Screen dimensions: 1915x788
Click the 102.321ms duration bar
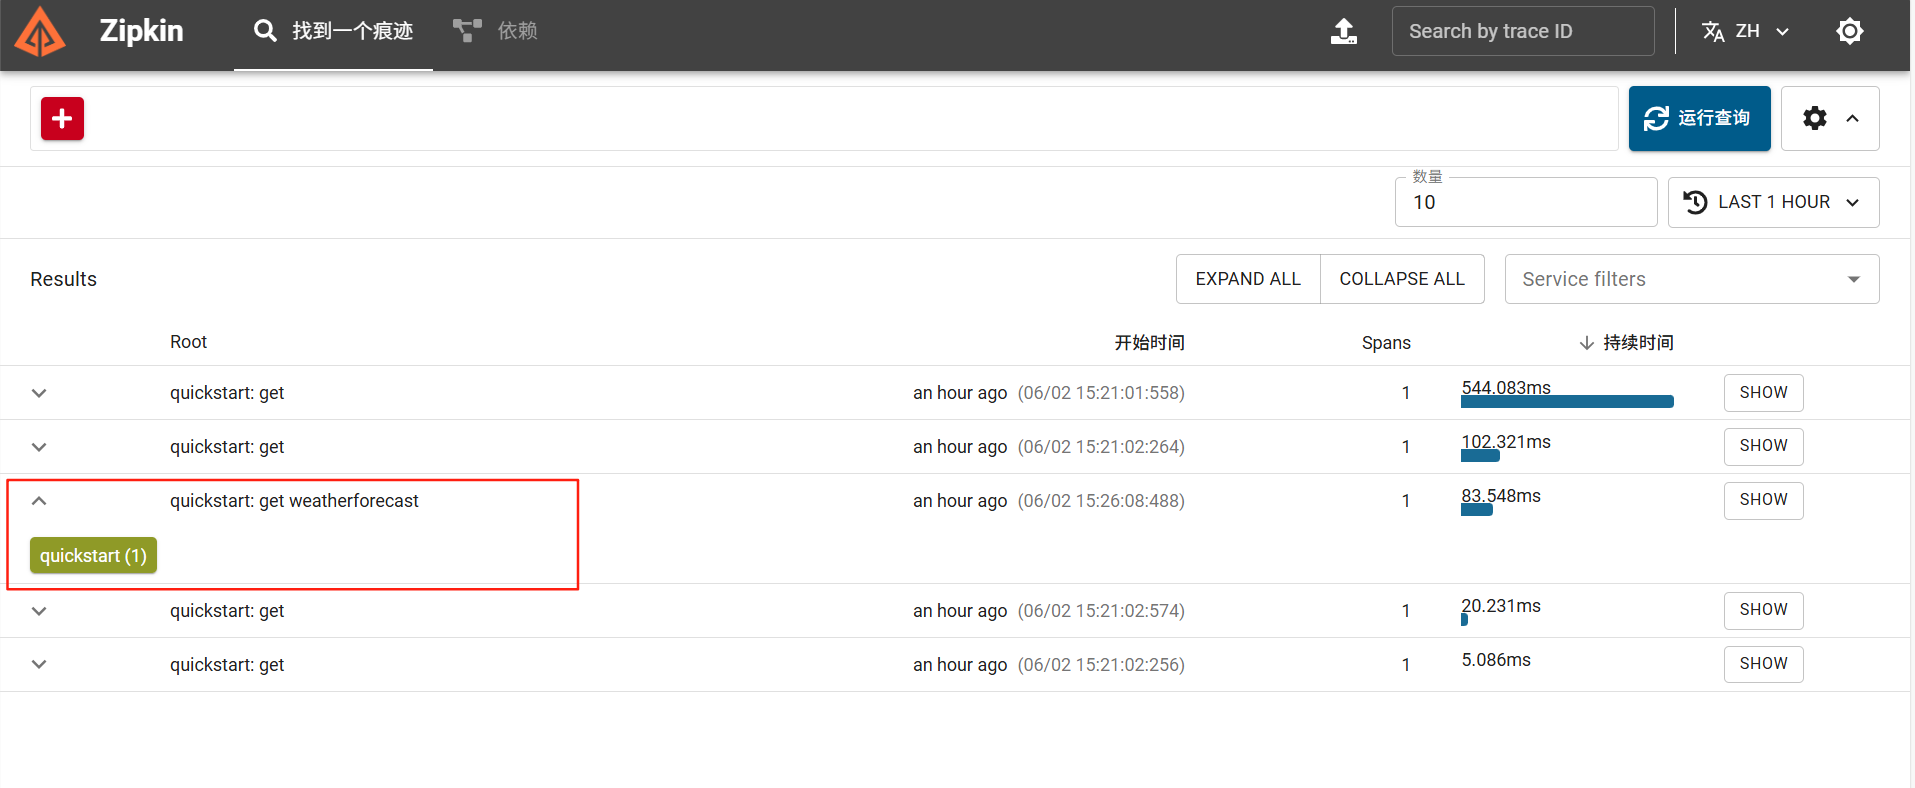click(x=1480, y=456)
